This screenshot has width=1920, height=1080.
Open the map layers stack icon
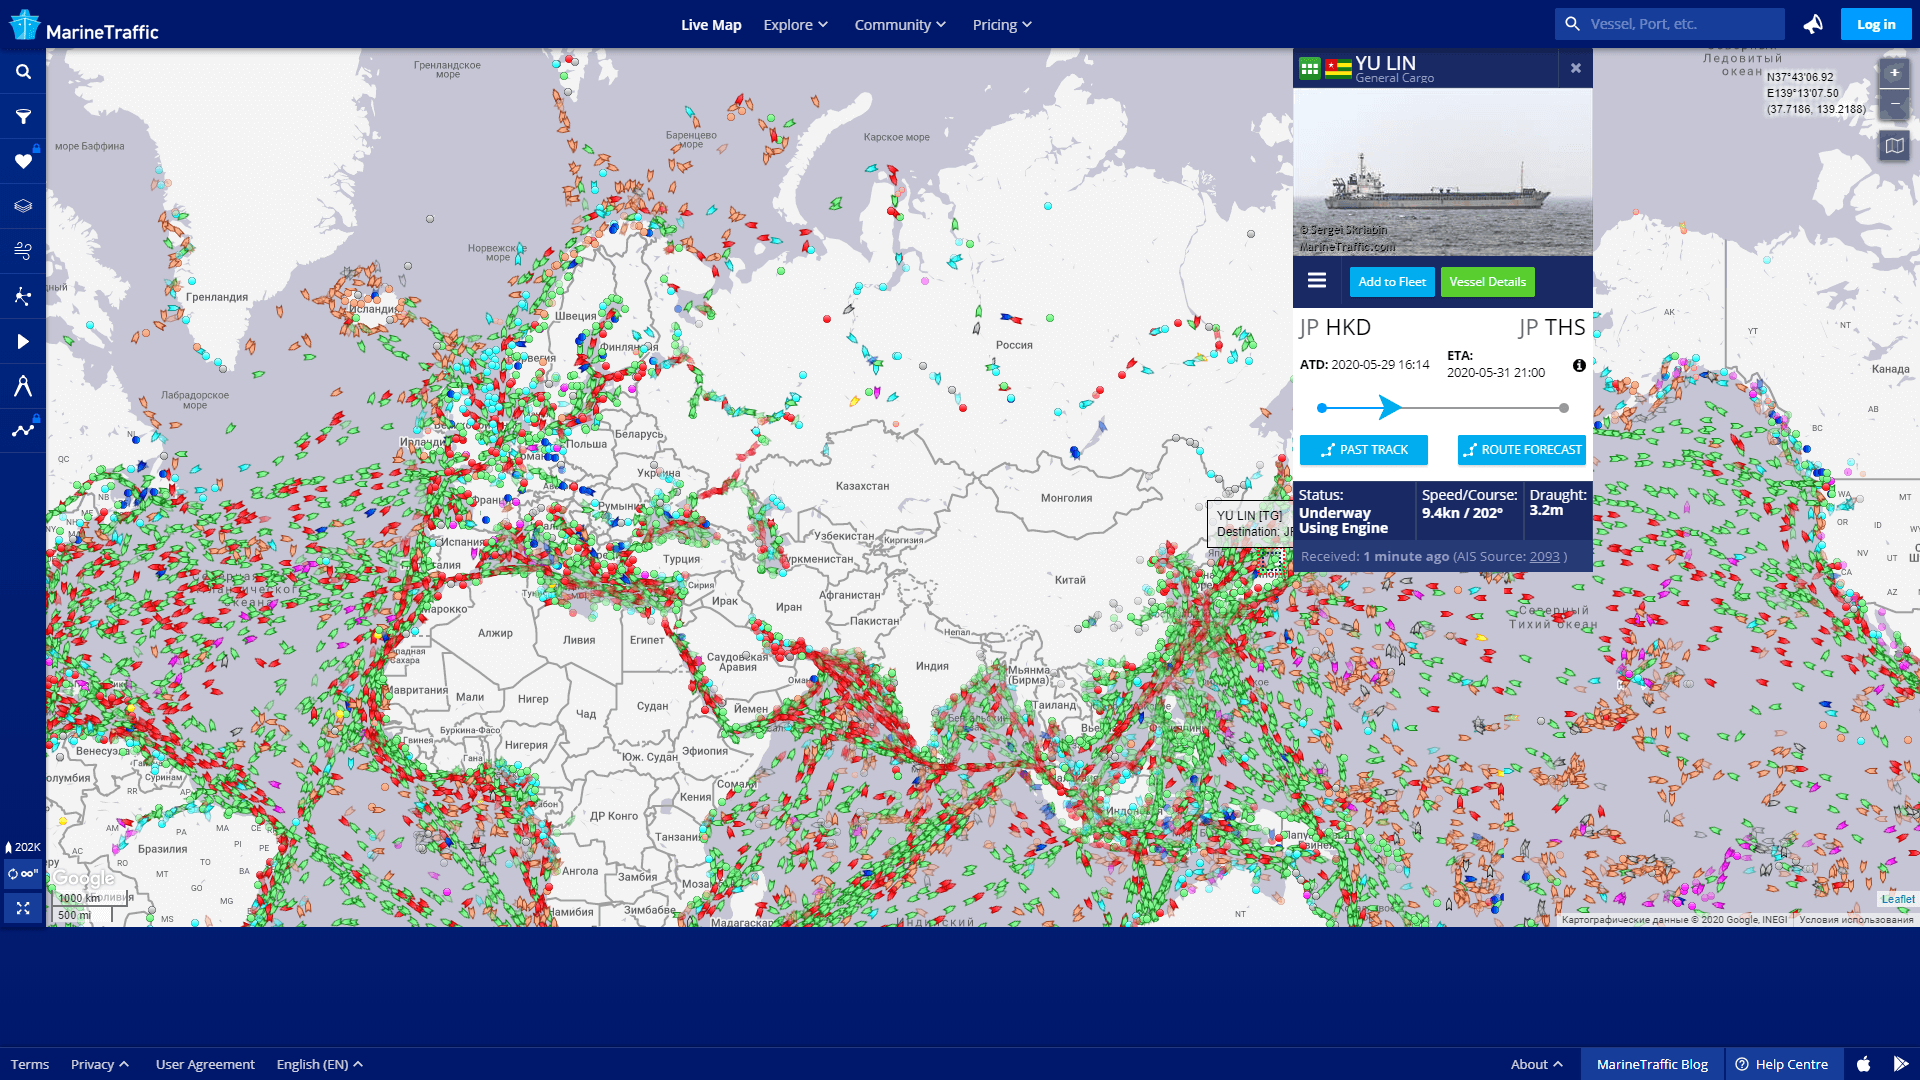click(23, 206)
